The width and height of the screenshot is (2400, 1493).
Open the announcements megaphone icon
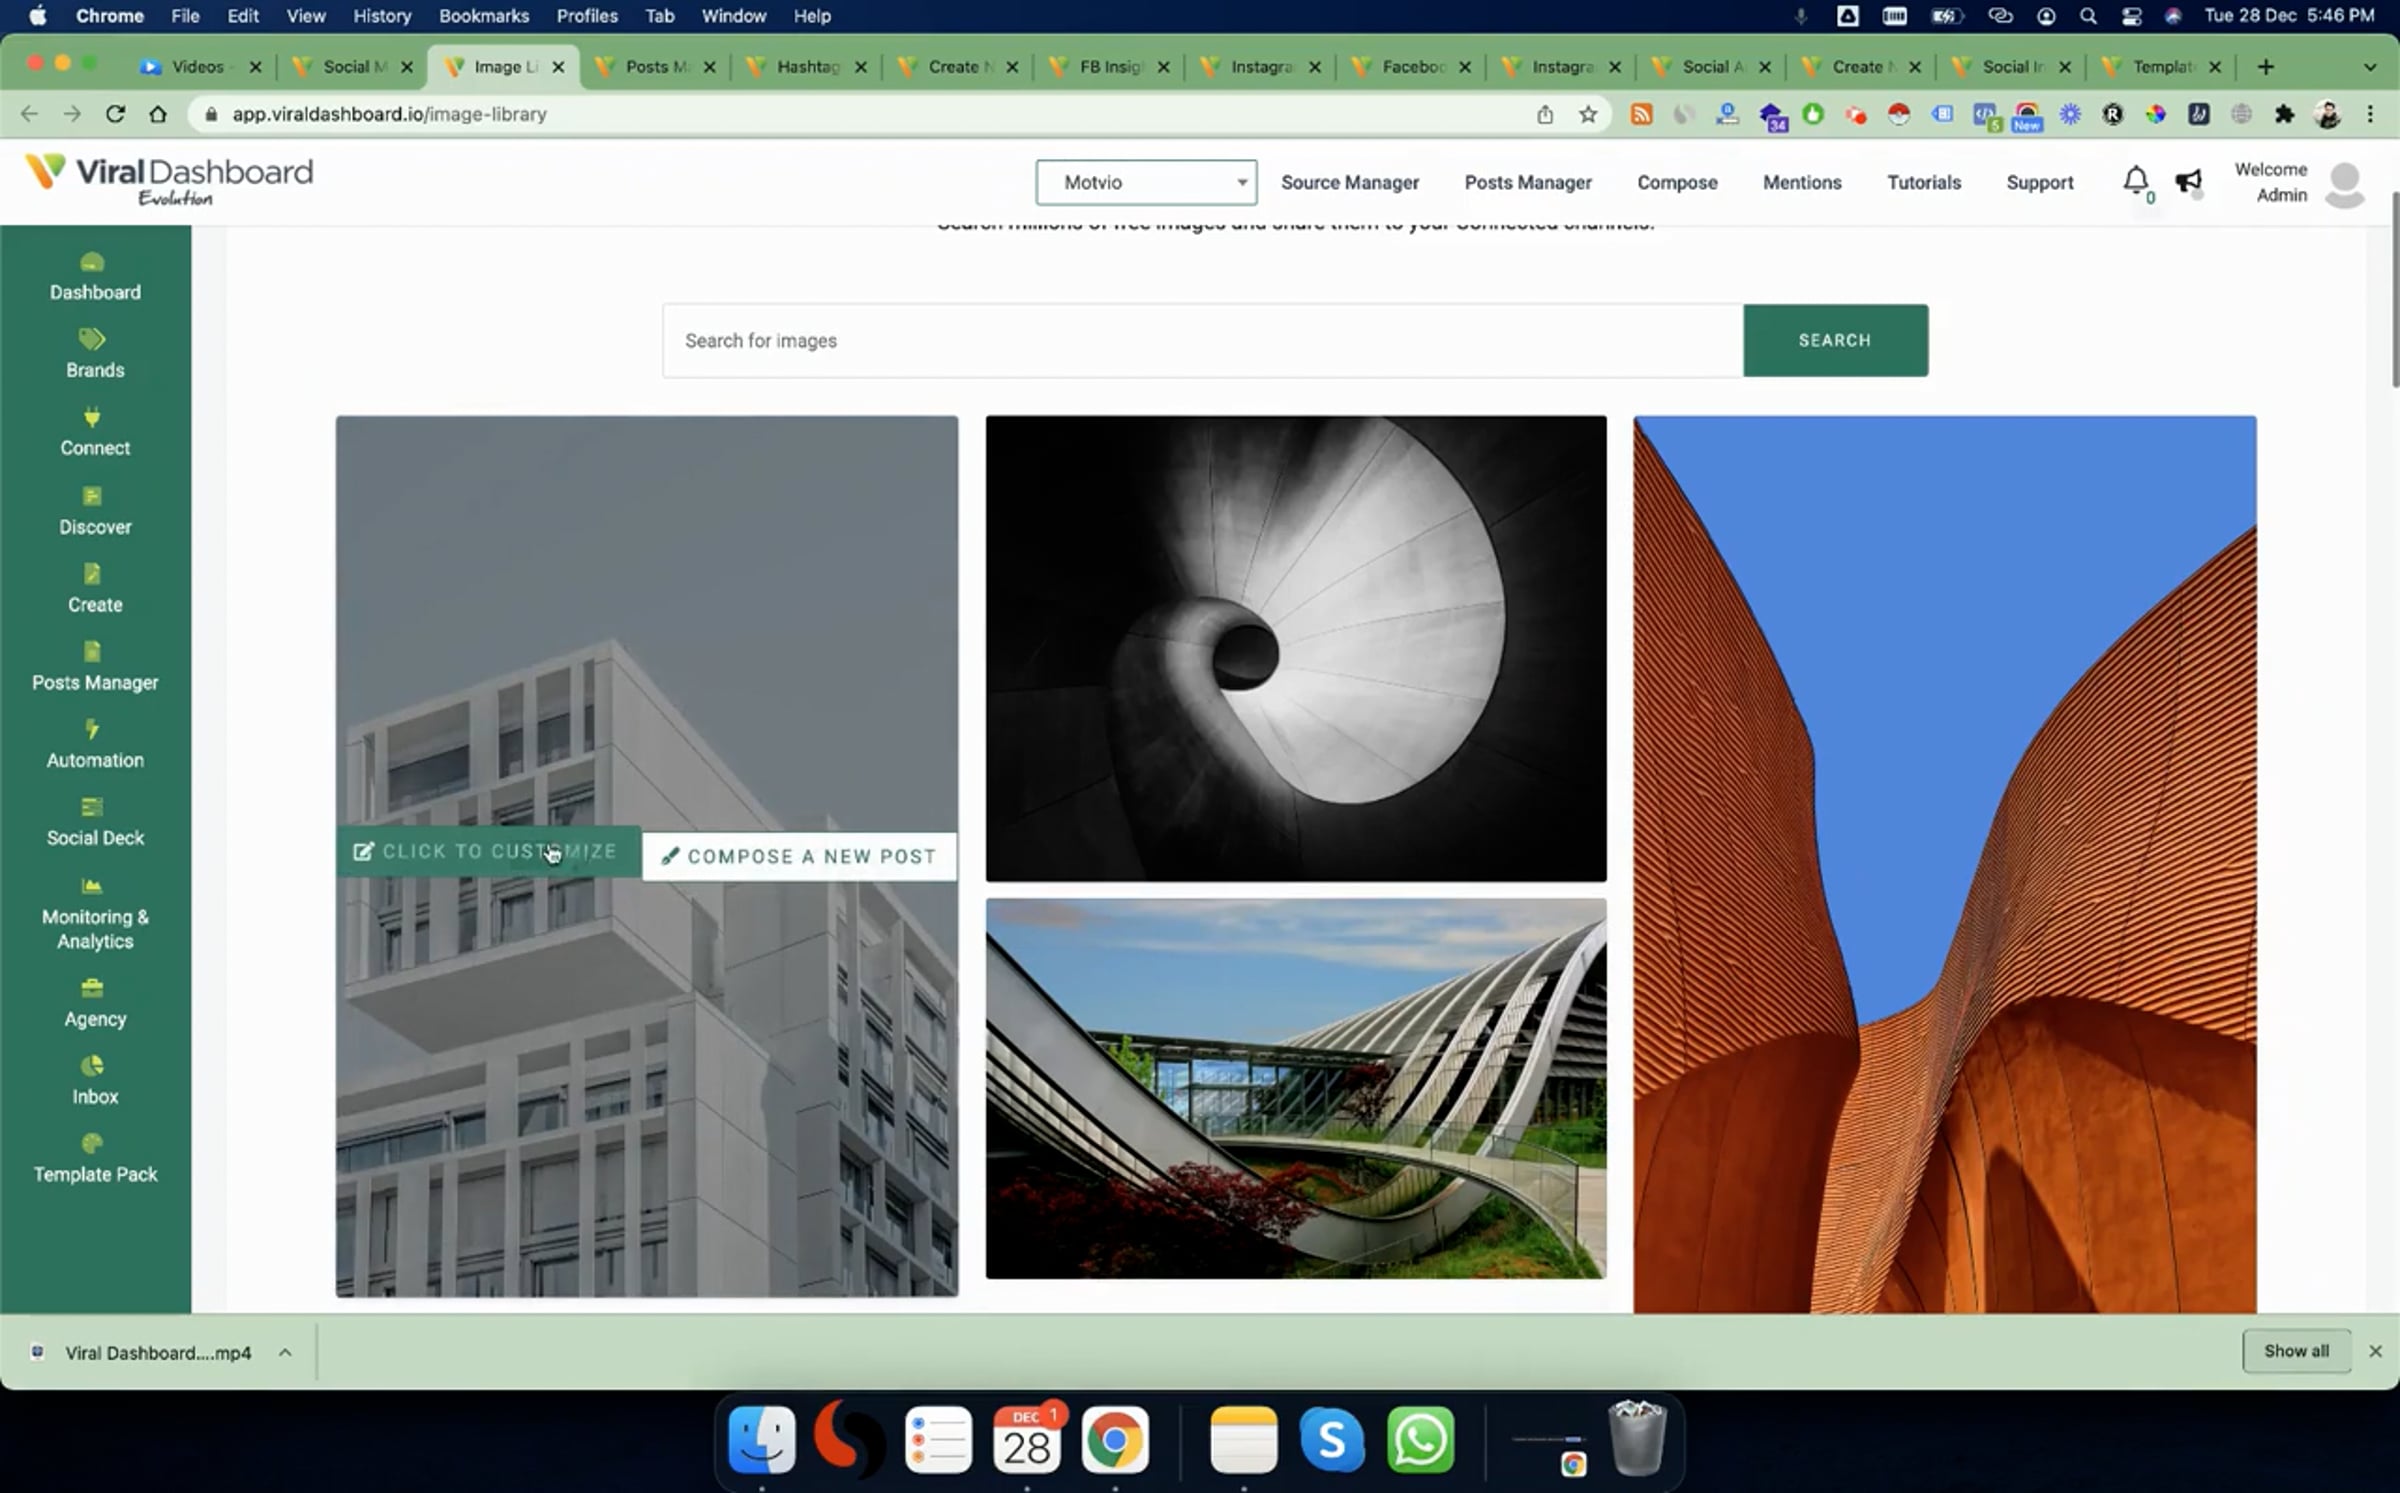2188,181
